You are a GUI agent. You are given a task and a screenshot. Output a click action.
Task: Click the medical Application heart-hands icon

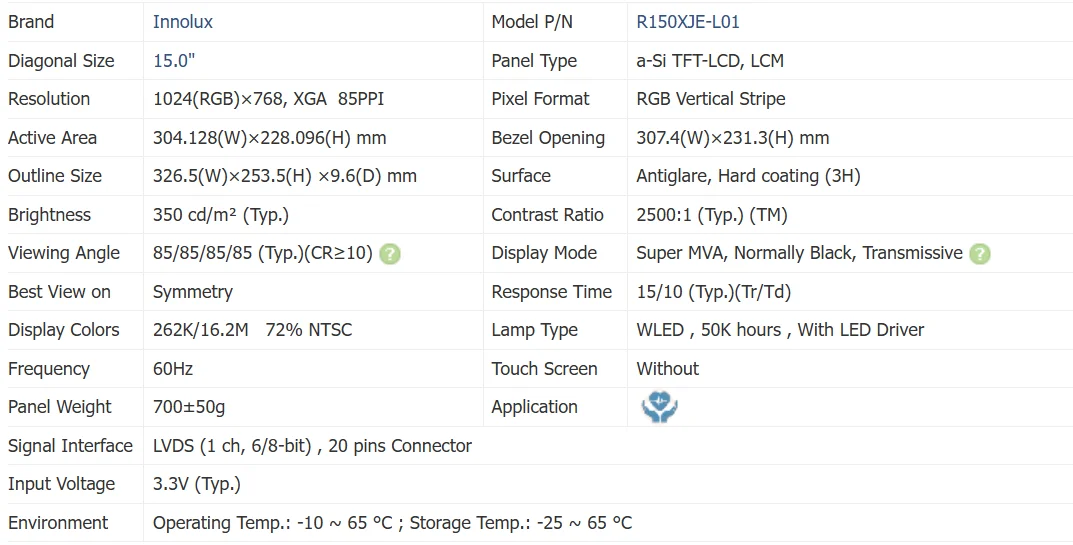[x=659, y=407]
